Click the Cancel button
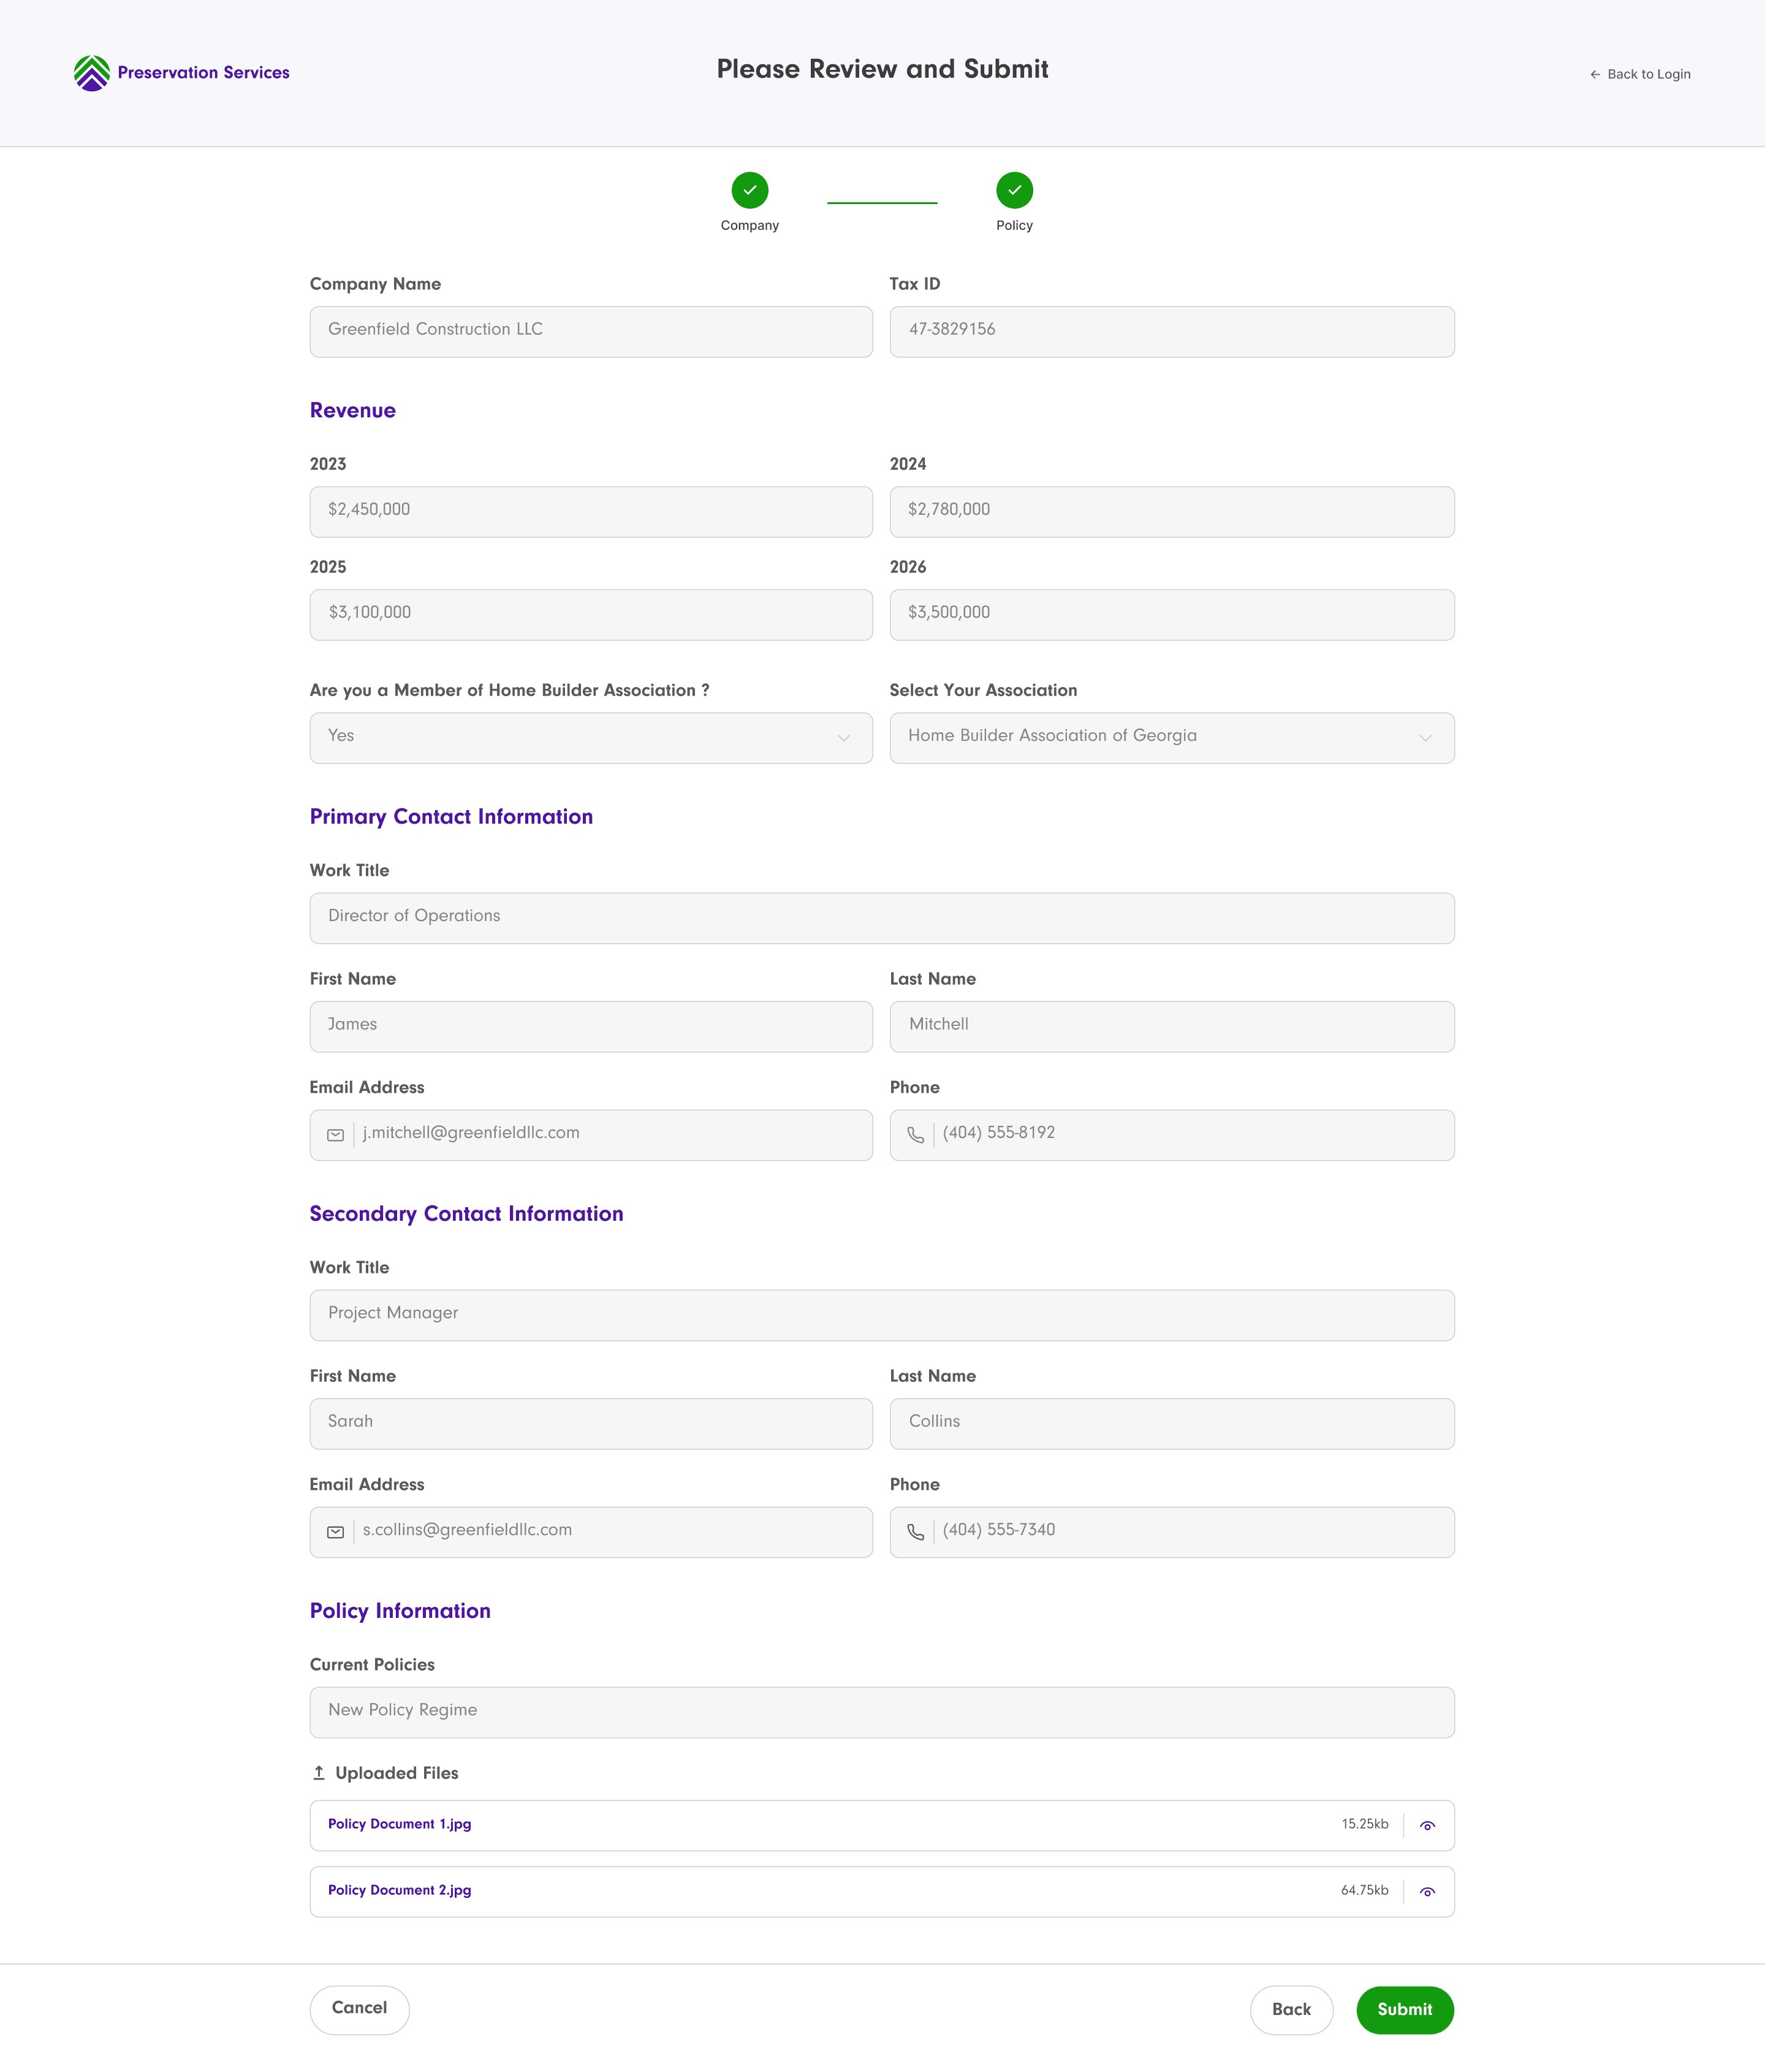 (x=360, y=2009)
